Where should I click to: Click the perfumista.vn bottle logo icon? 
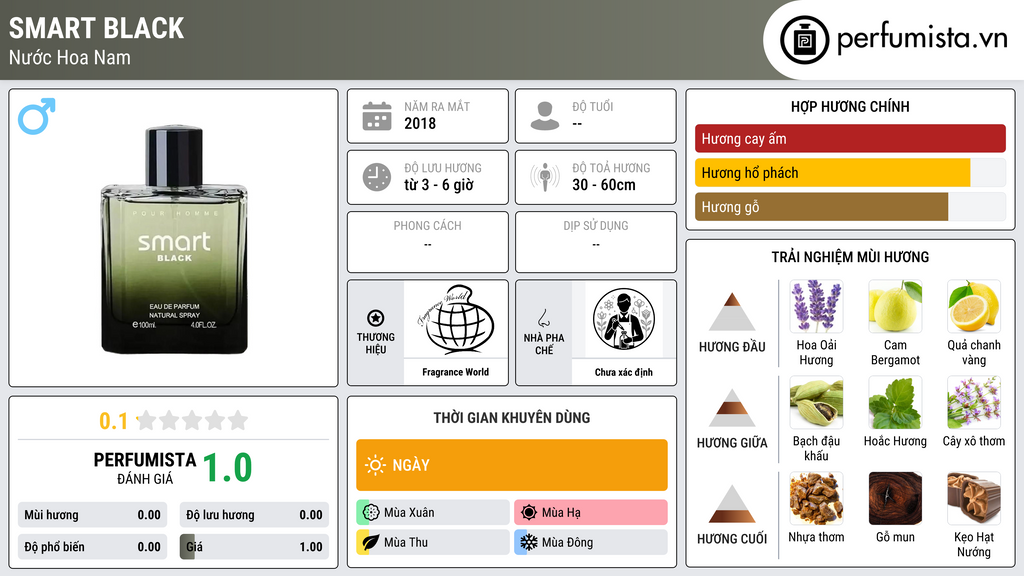pyautogui.click(x=804, y=40)
